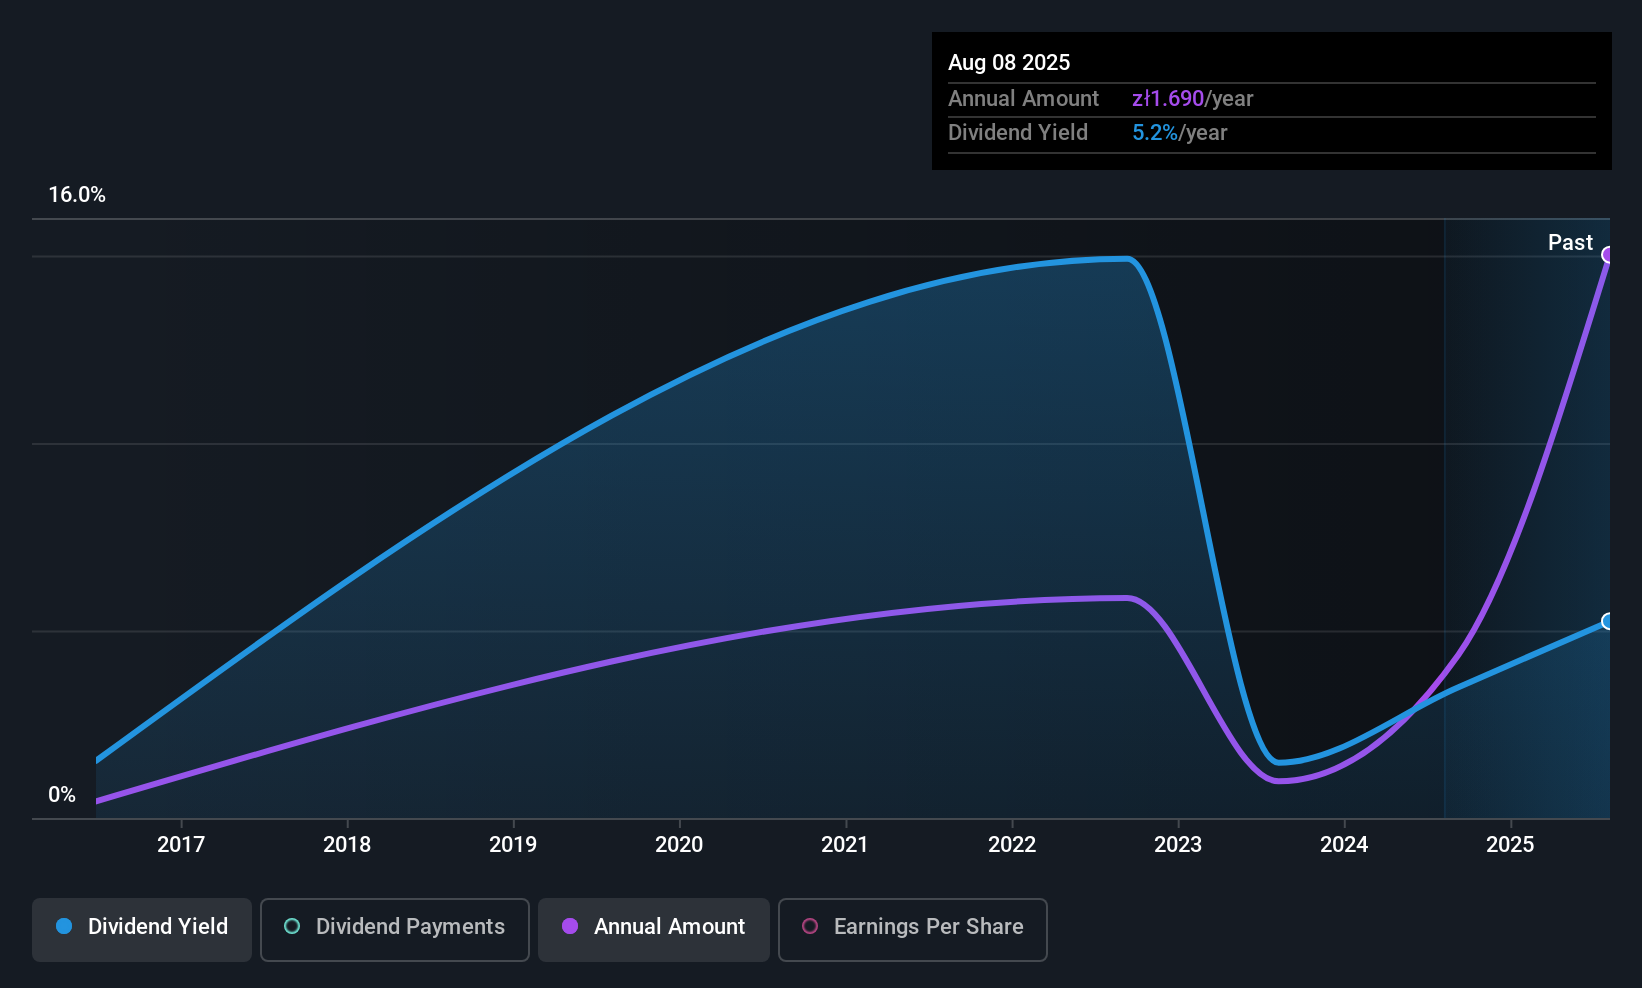Click the 2025 x-axis label

[x=1510, y=845]
